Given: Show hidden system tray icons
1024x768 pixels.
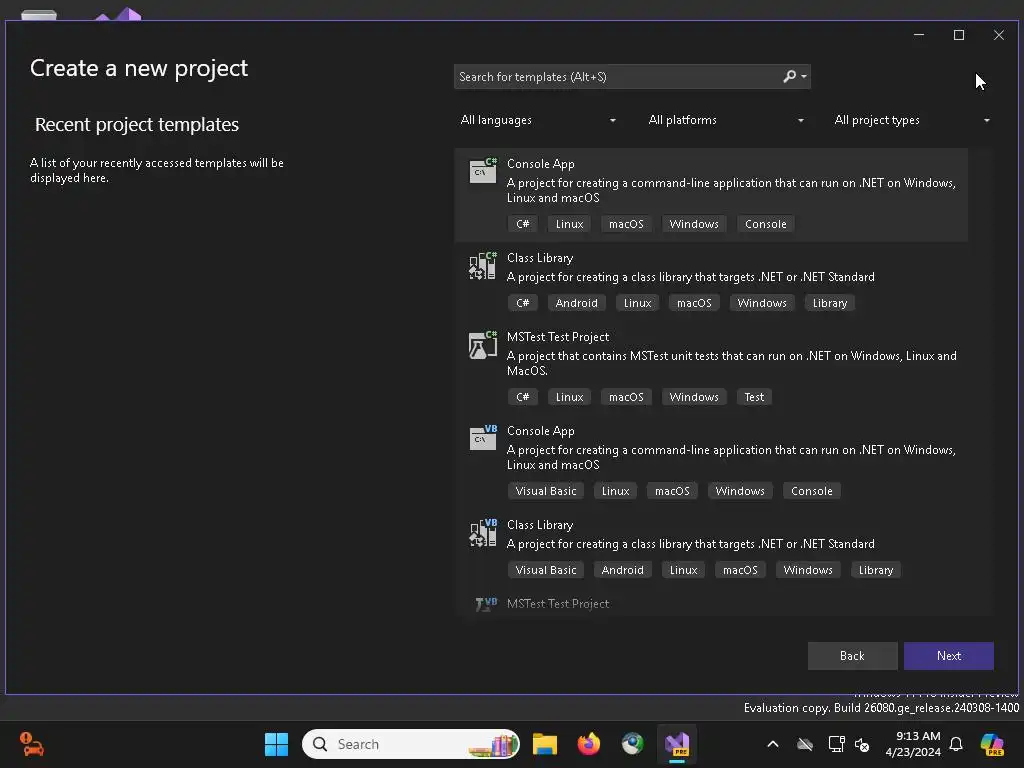Looking at the screenshot, I should [x=773, y=744].
